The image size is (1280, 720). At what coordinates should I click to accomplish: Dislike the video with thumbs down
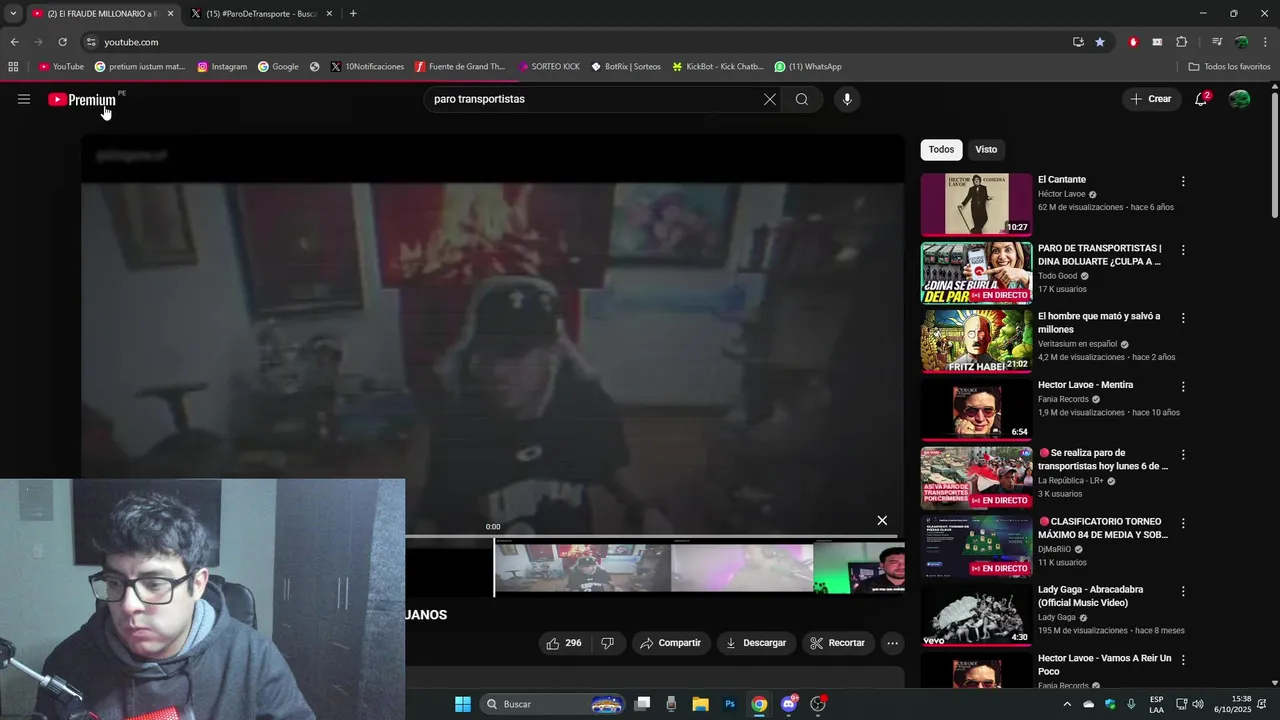point(607,643)
